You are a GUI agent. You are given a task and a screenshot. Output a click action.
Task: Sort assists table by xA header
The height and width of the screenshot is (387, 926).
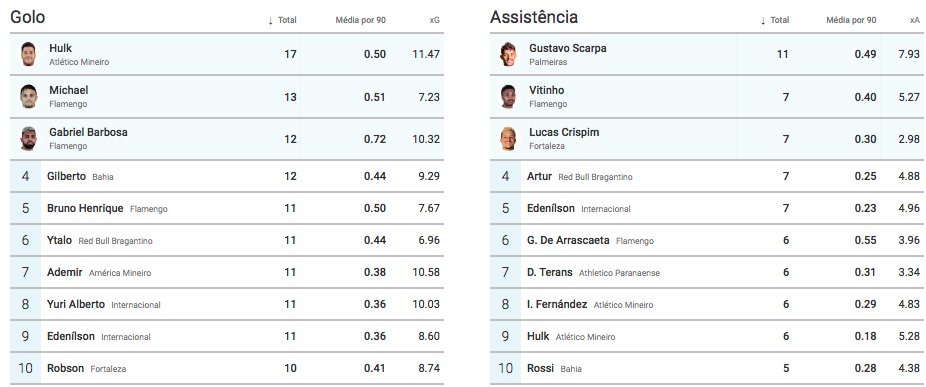pyautogui.click(x=915, y=20)
